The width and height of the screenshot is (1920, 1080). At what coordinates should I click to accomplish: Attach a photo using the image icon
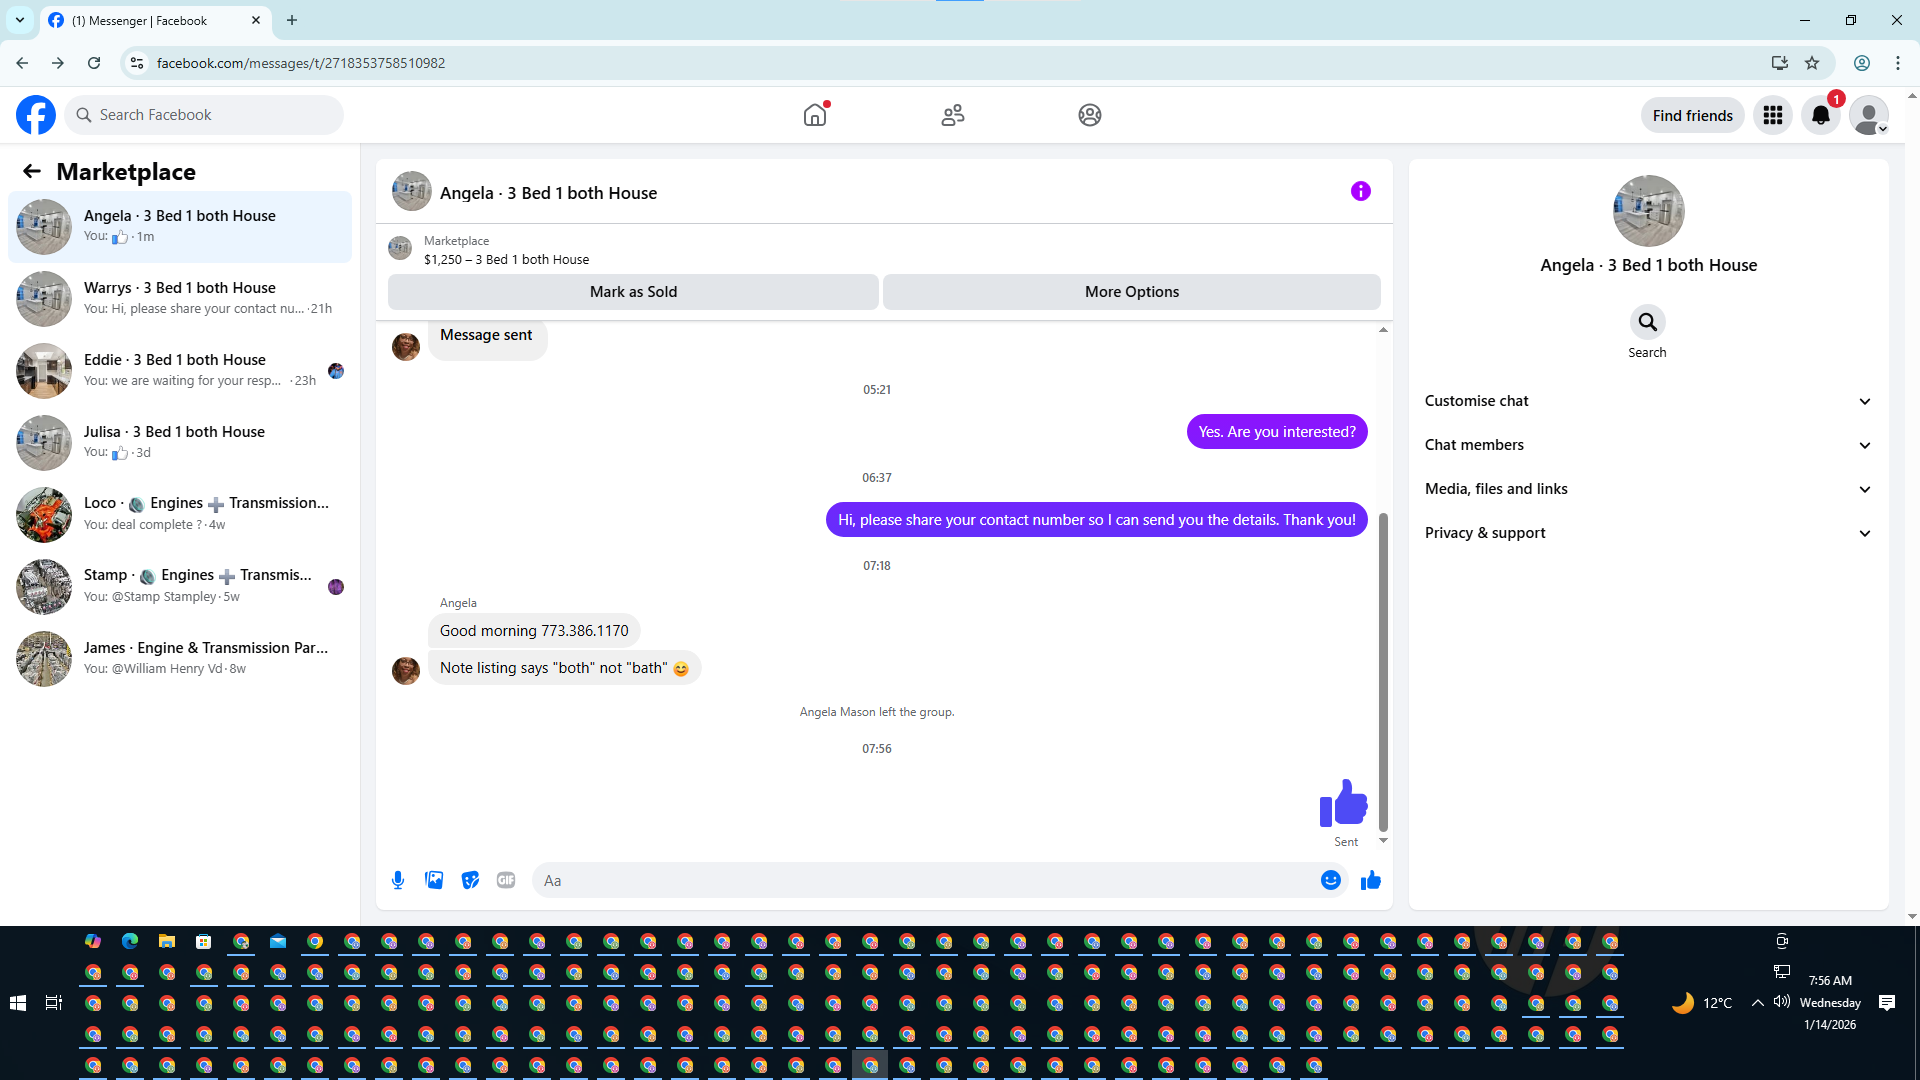point(434,880)
